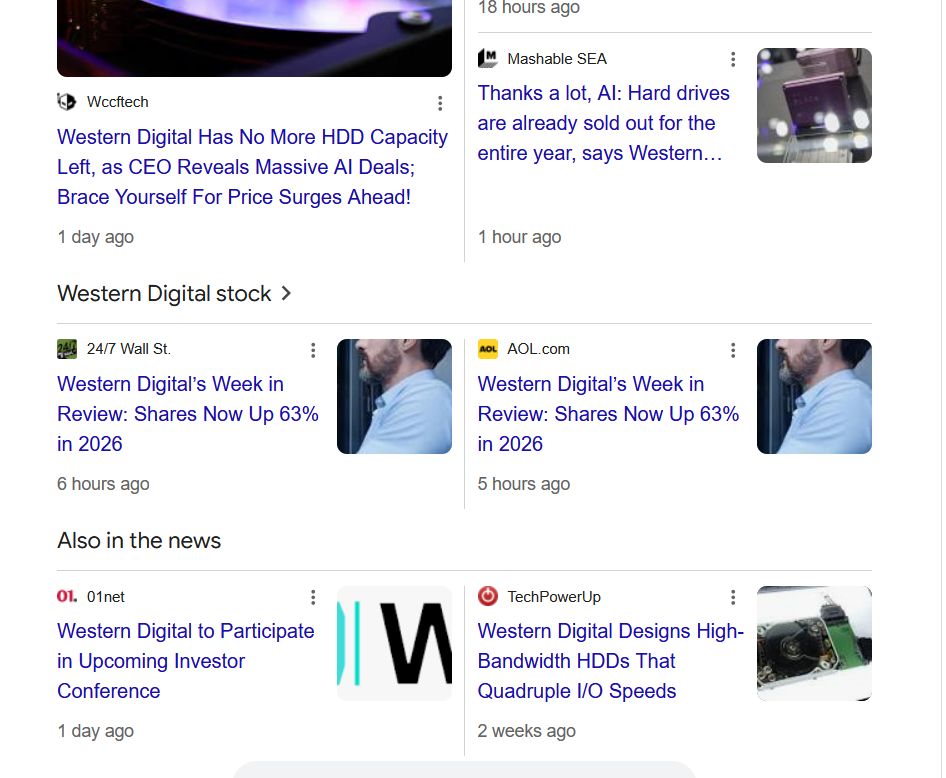Open more options for Mashable SEA article
The width and height of the screenshot is (946, 778).
tap(733, 59)
